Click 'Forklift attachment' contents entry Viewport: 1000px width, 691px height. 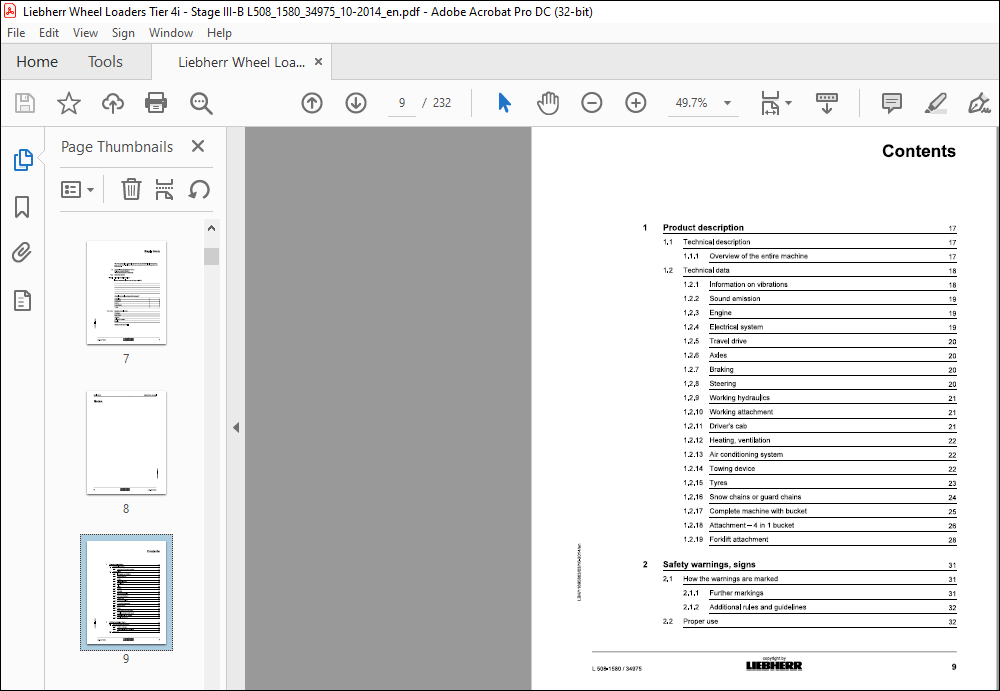(739, 540)
